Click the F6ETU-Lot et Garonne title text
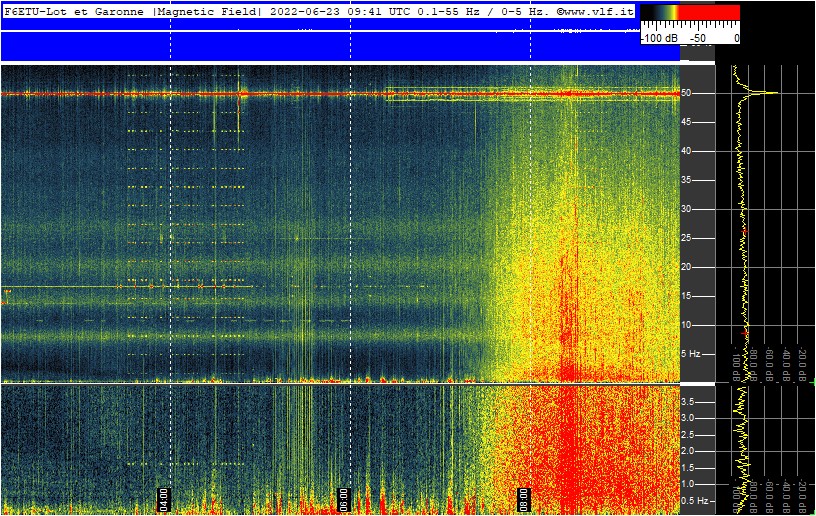 coord(76,10)
